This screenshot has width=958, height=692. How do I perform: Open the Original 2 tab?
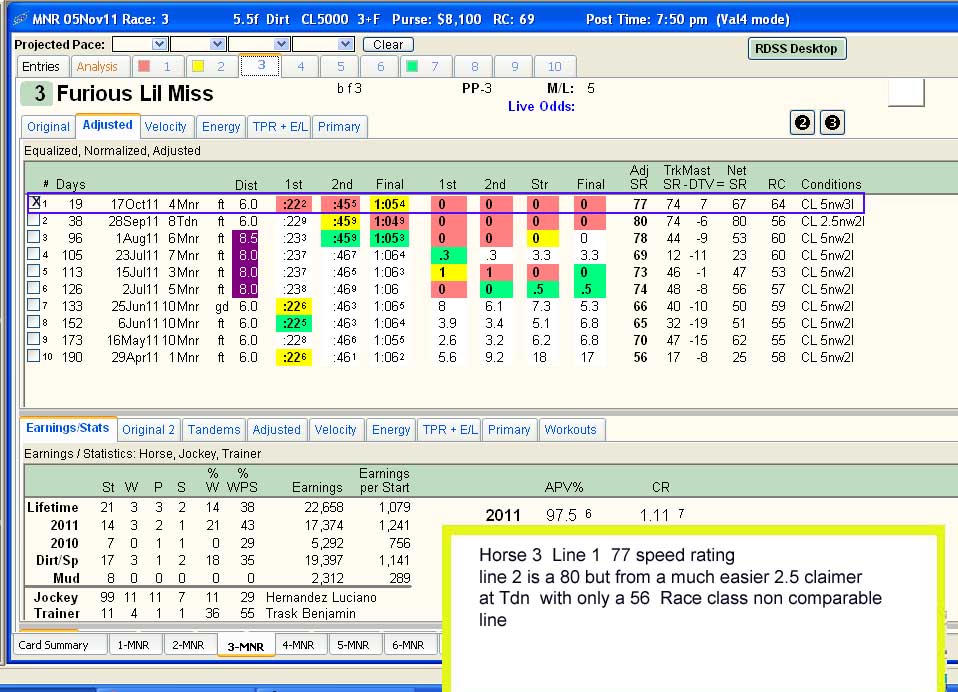(x=148, y=429)
